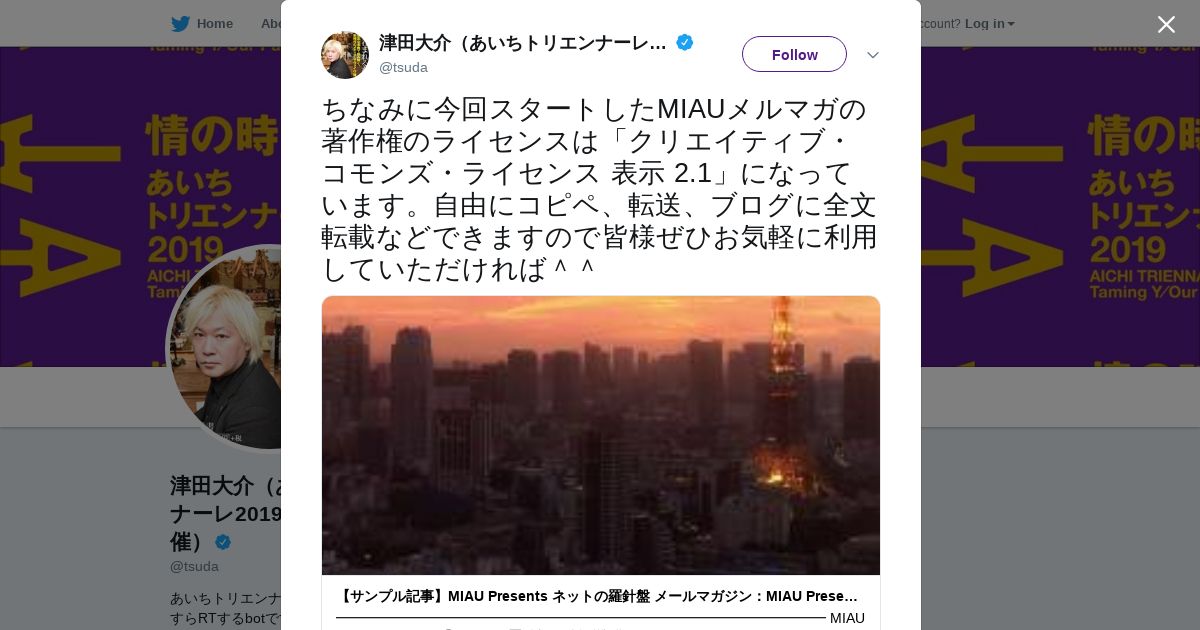Open the Log in dropdown
The height and width of the screenshot is (630, 1200).
990,24
